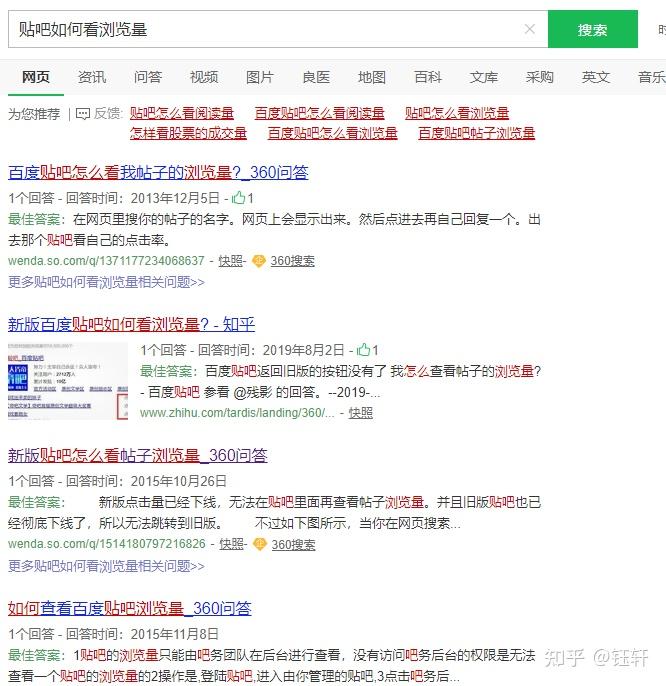Click 360搜索 badge icon under third result
Viewport: 666px width, 686px height.
click(x=260, y=545)
